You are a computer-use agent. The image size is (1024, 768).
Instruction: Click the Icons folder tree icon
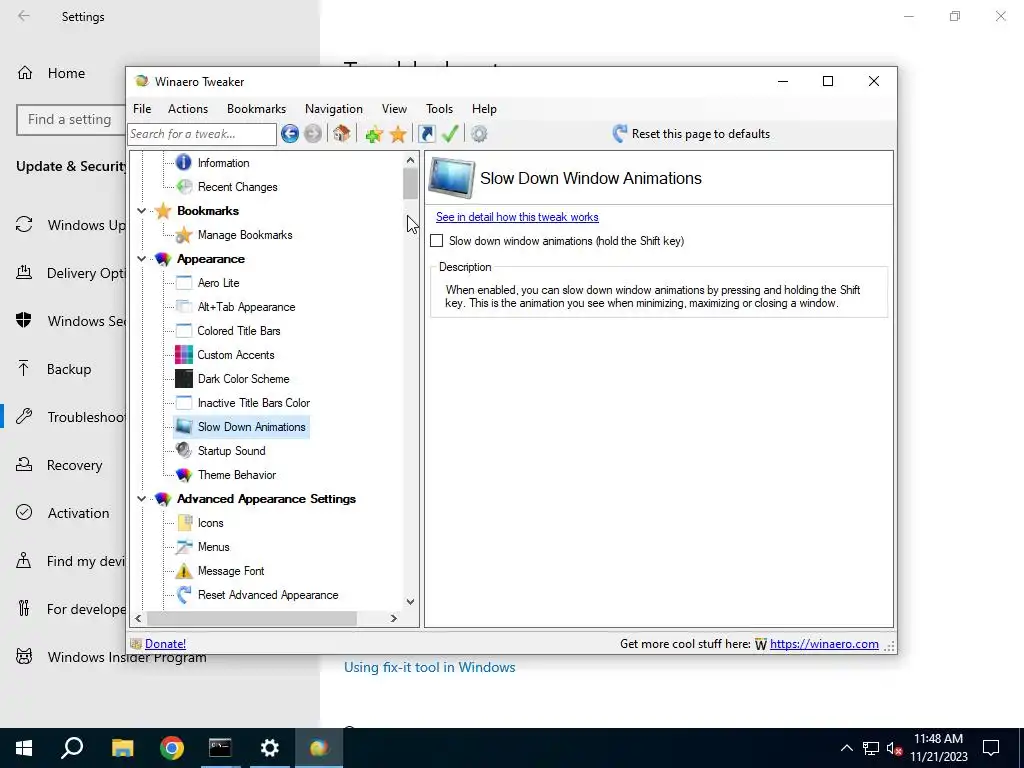[184, 522]
